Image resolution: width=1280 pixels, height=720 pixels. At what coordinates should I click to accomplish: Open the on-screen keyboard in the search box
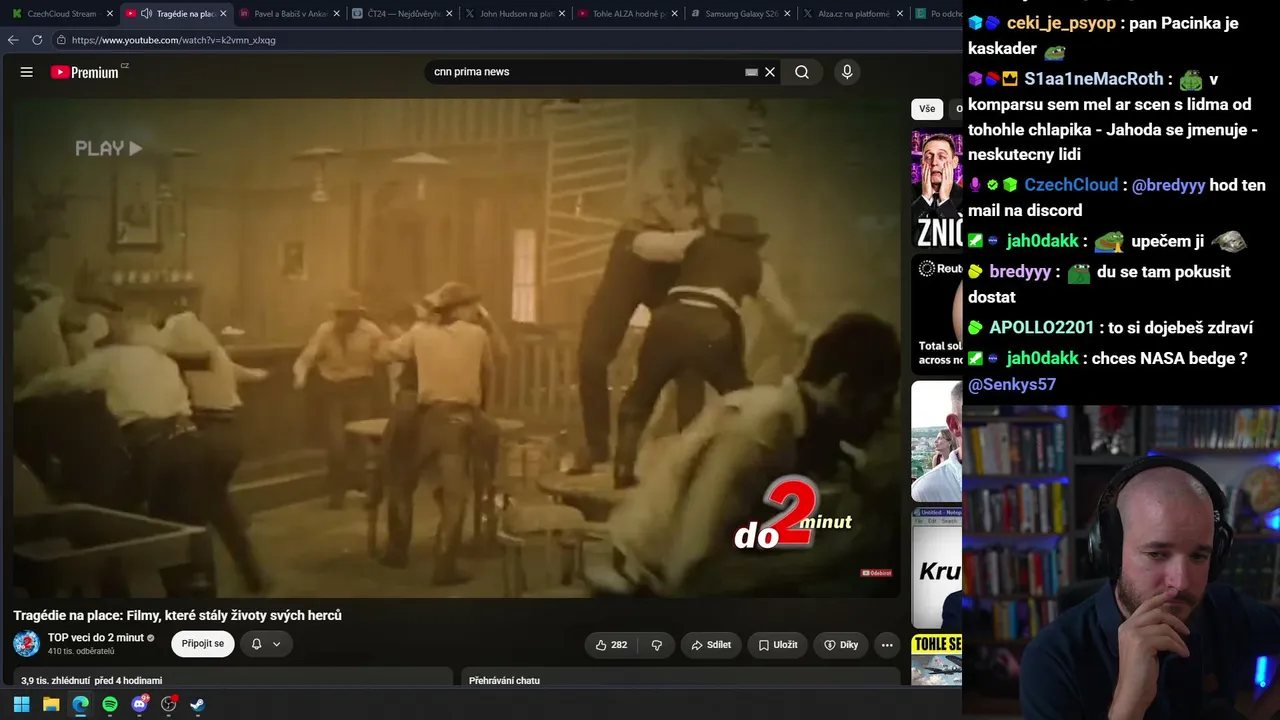[x=751, y=72]
